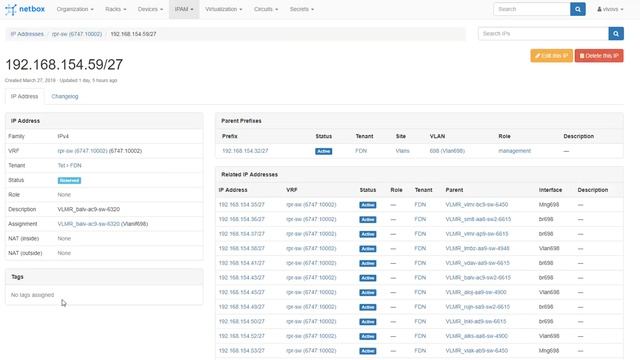The width and height of the screenshot is (640, 360).
Task: Expand the Virtualization menu
Action: pos(223,9)
